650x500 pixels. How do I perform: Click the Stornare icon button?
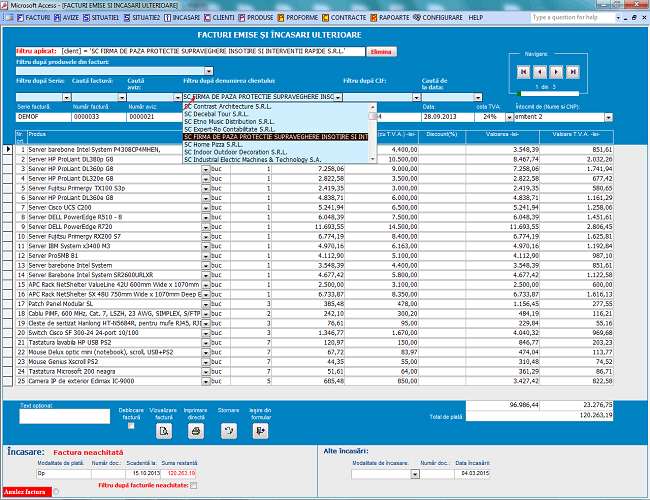click(x=229, y=431)
